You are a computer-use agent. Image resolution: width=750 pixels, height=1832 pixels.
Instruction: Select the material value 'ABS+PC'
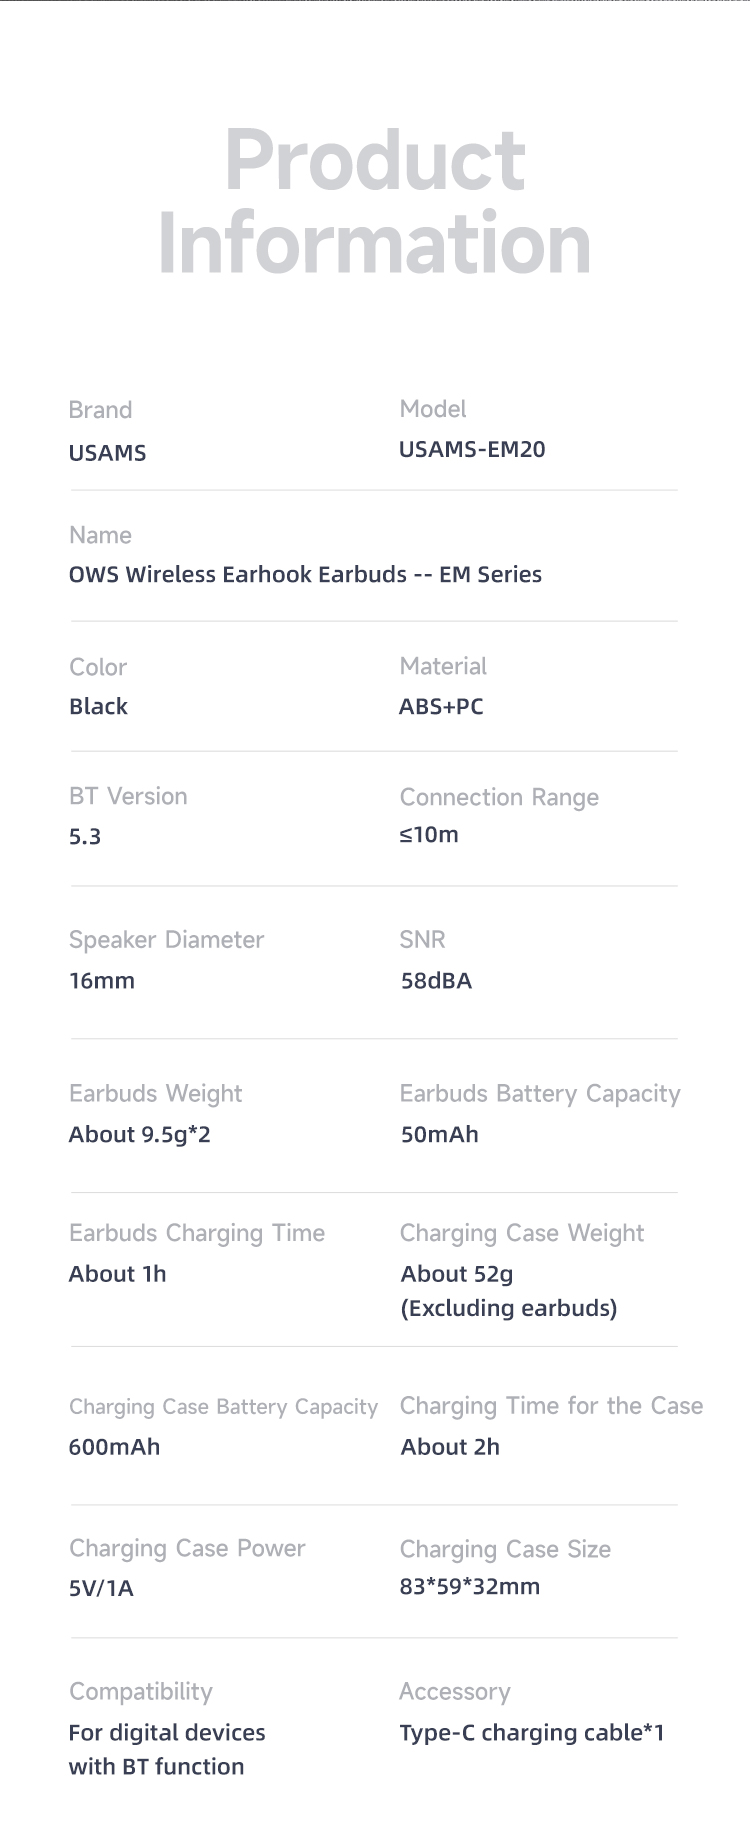441,706
